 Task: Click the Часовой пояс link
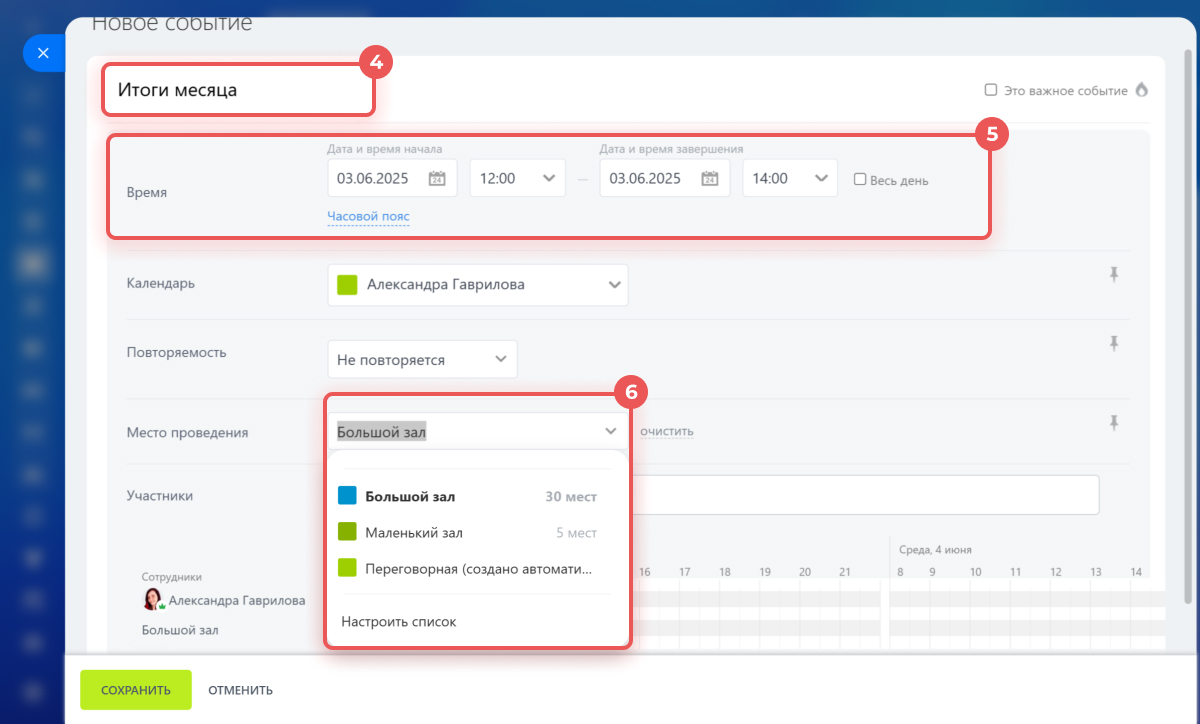(368, 216)
